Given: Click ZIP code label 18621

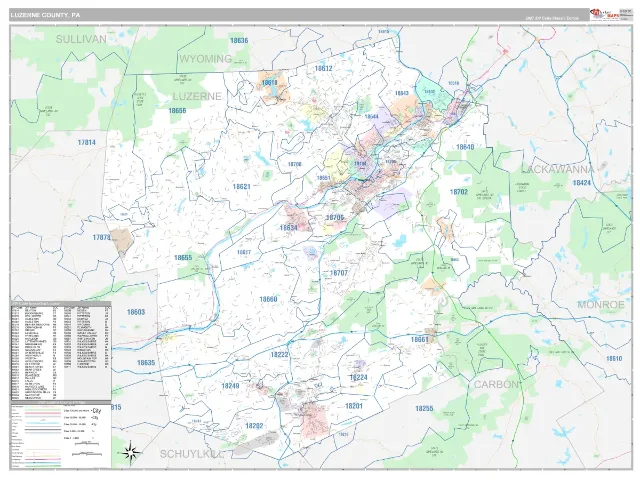Looking at the screenshot, I should [241, 187].
